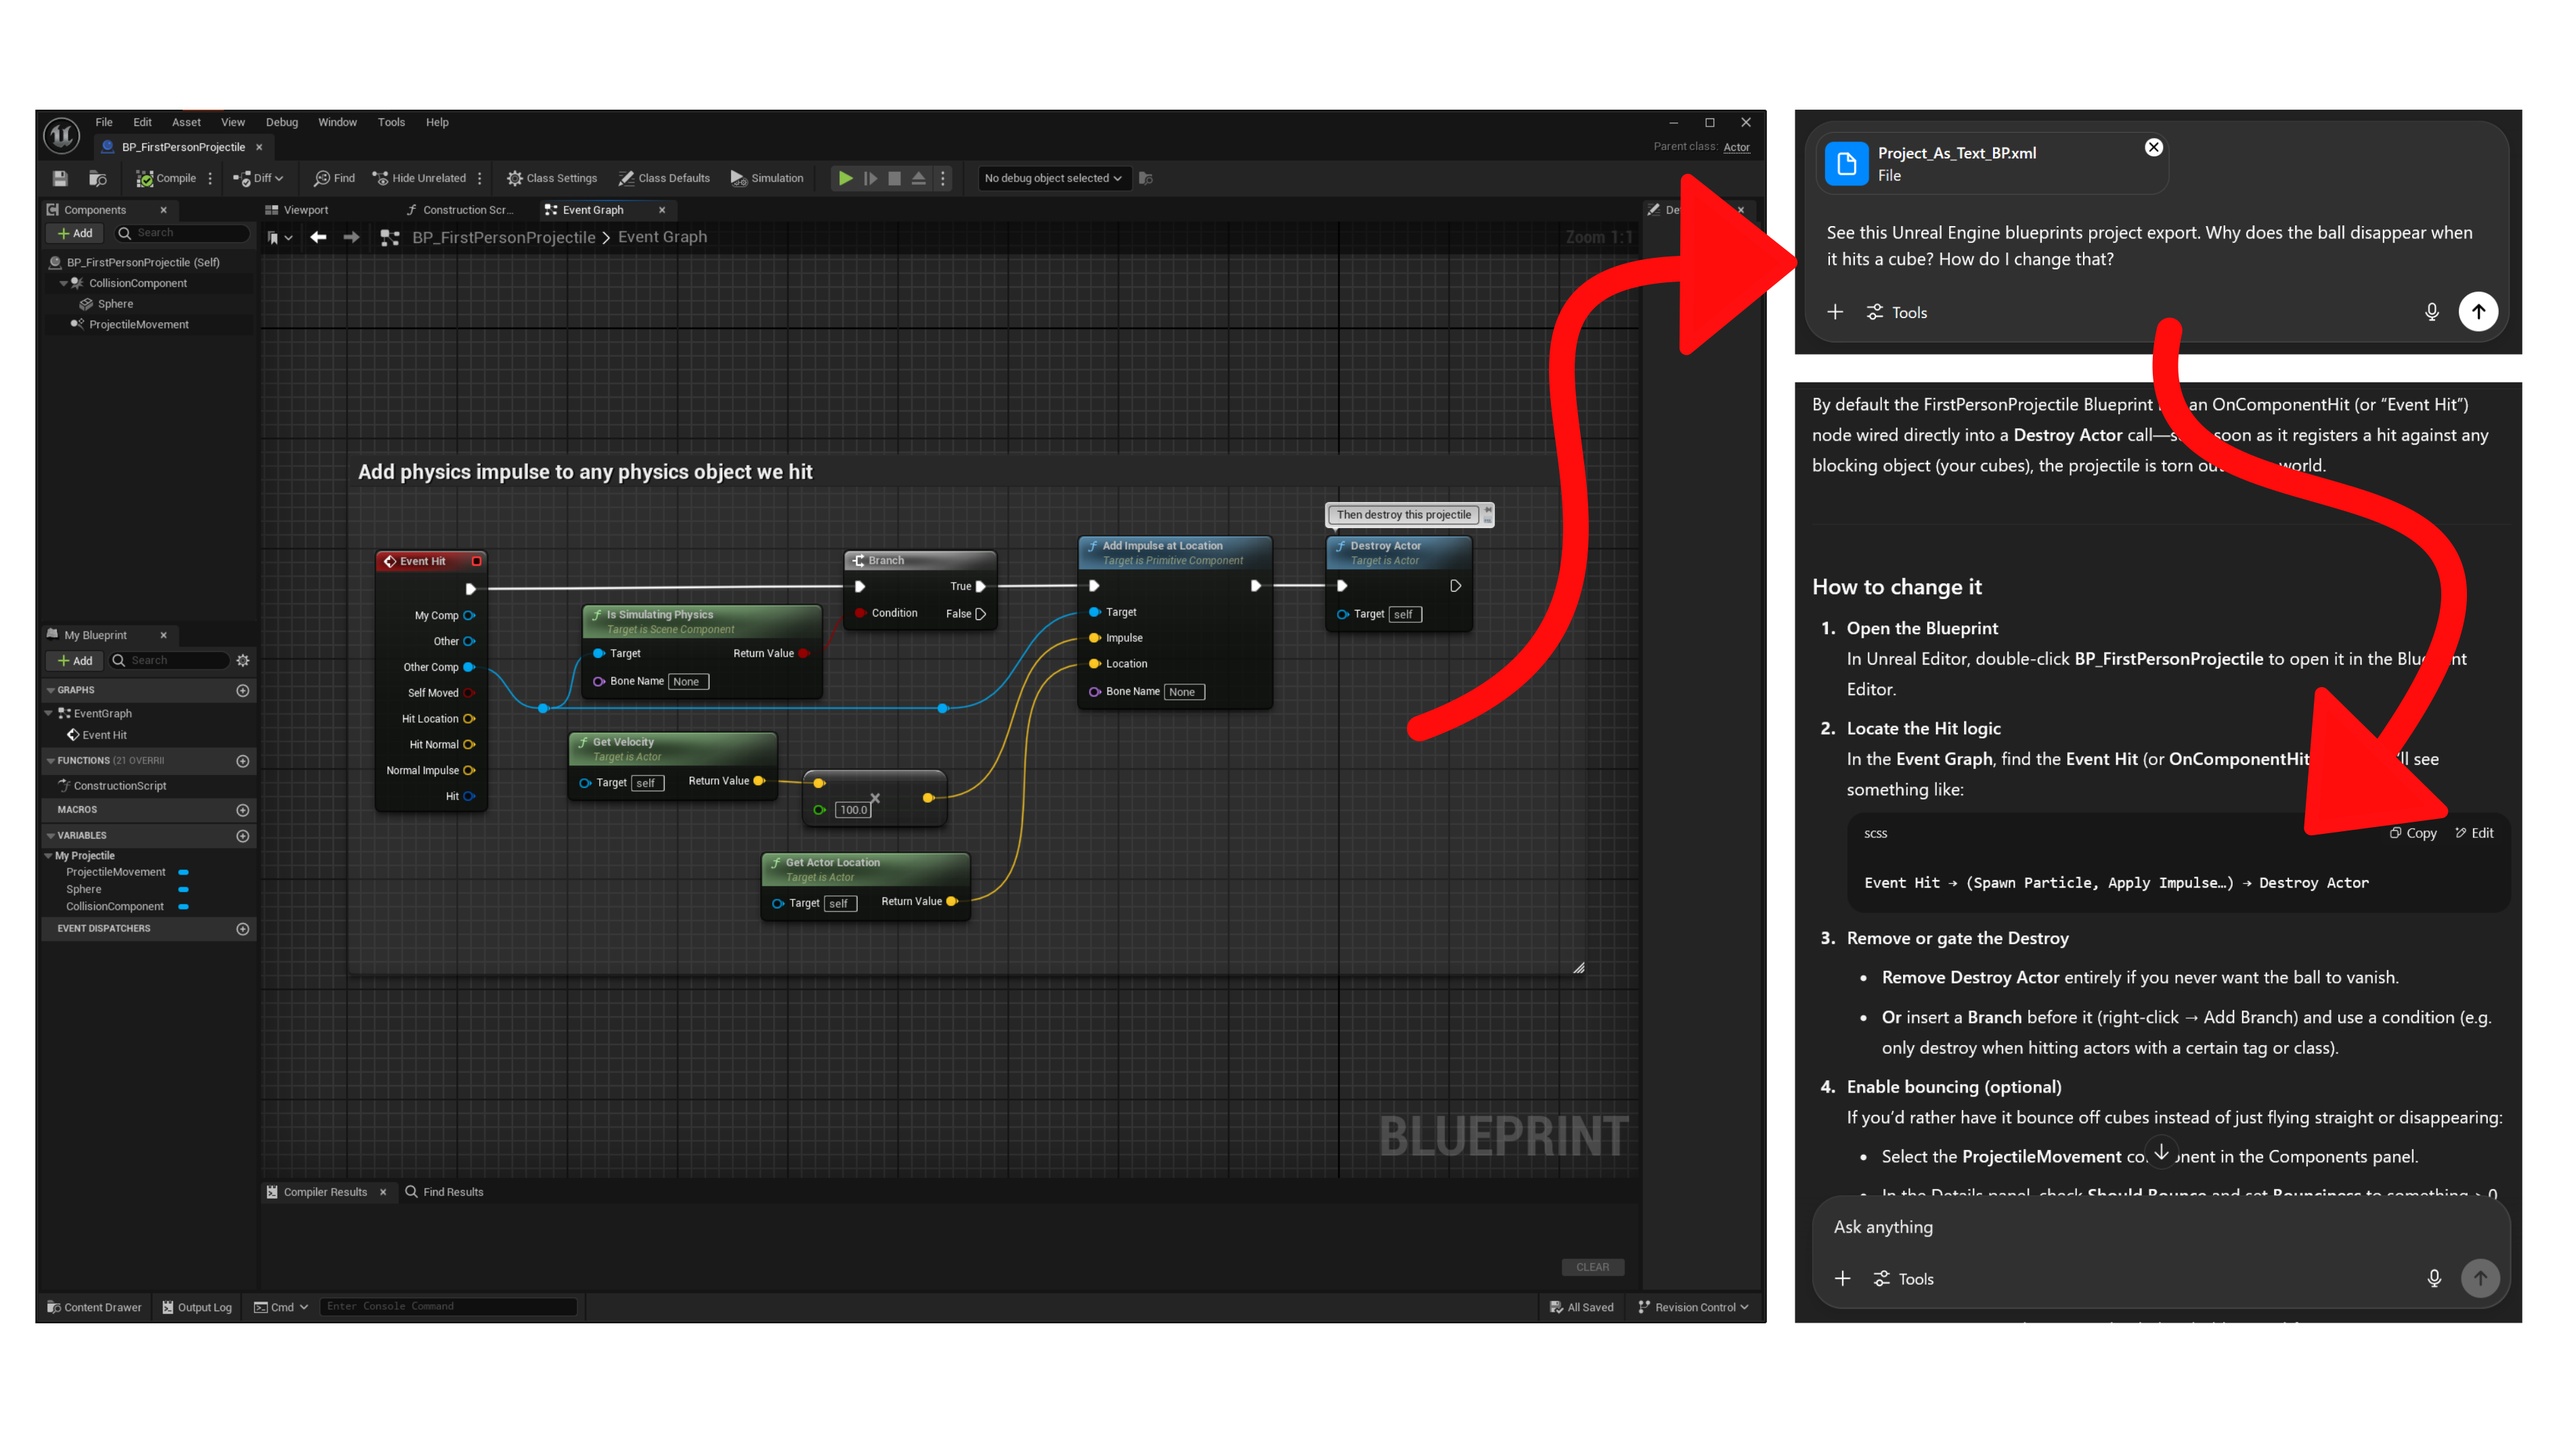Switch to the Viewport tab
This screenshot has height=1439, width=2559.
tap(297, 210)
